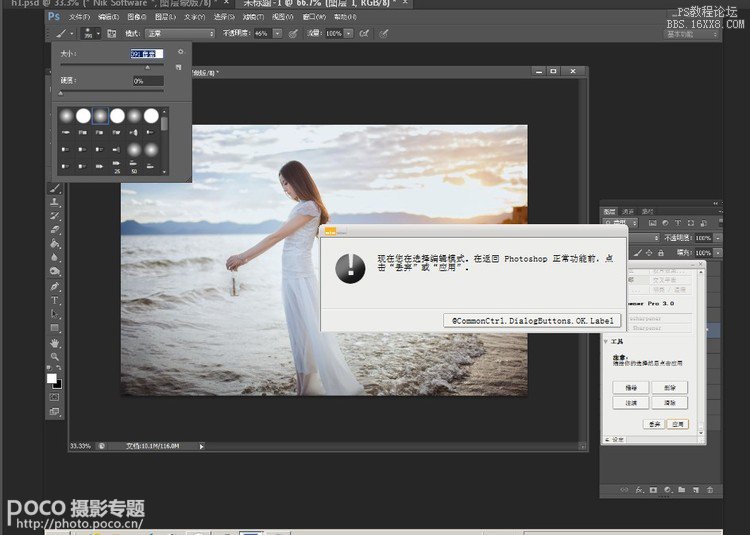
Task: Collapse the Tools section triangle in Nik panel
Action: point(606,341)
